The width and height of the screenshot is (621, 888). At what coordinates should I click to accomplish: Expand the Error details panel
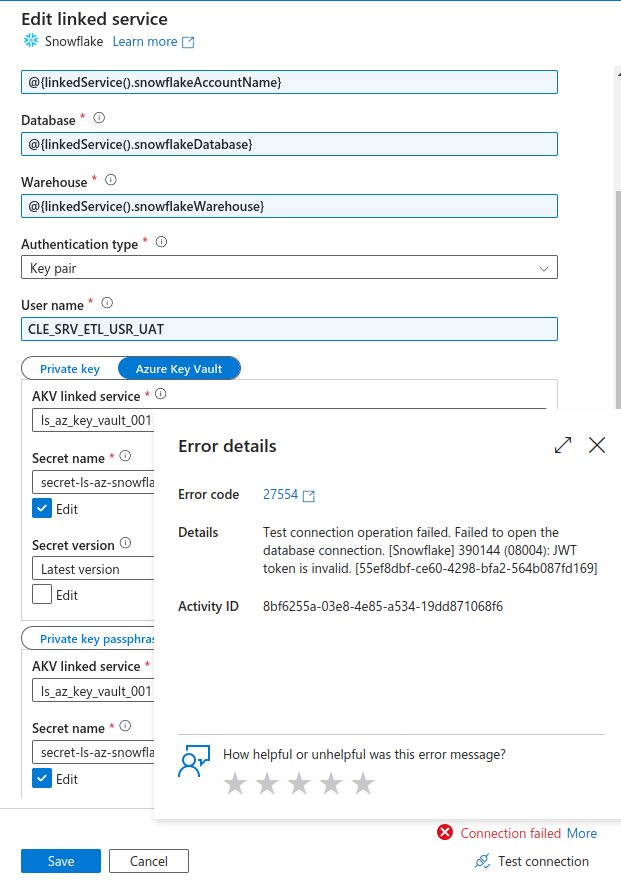pos(563,445)
